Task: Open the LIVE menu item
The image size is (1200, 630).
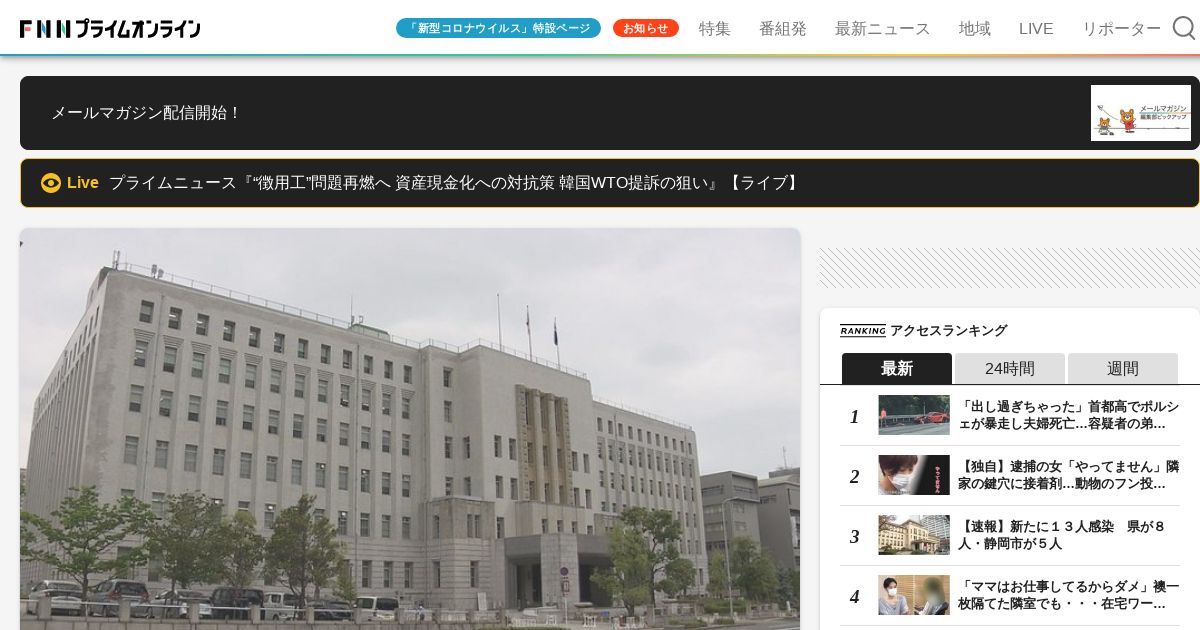Action: point(1036,28)
